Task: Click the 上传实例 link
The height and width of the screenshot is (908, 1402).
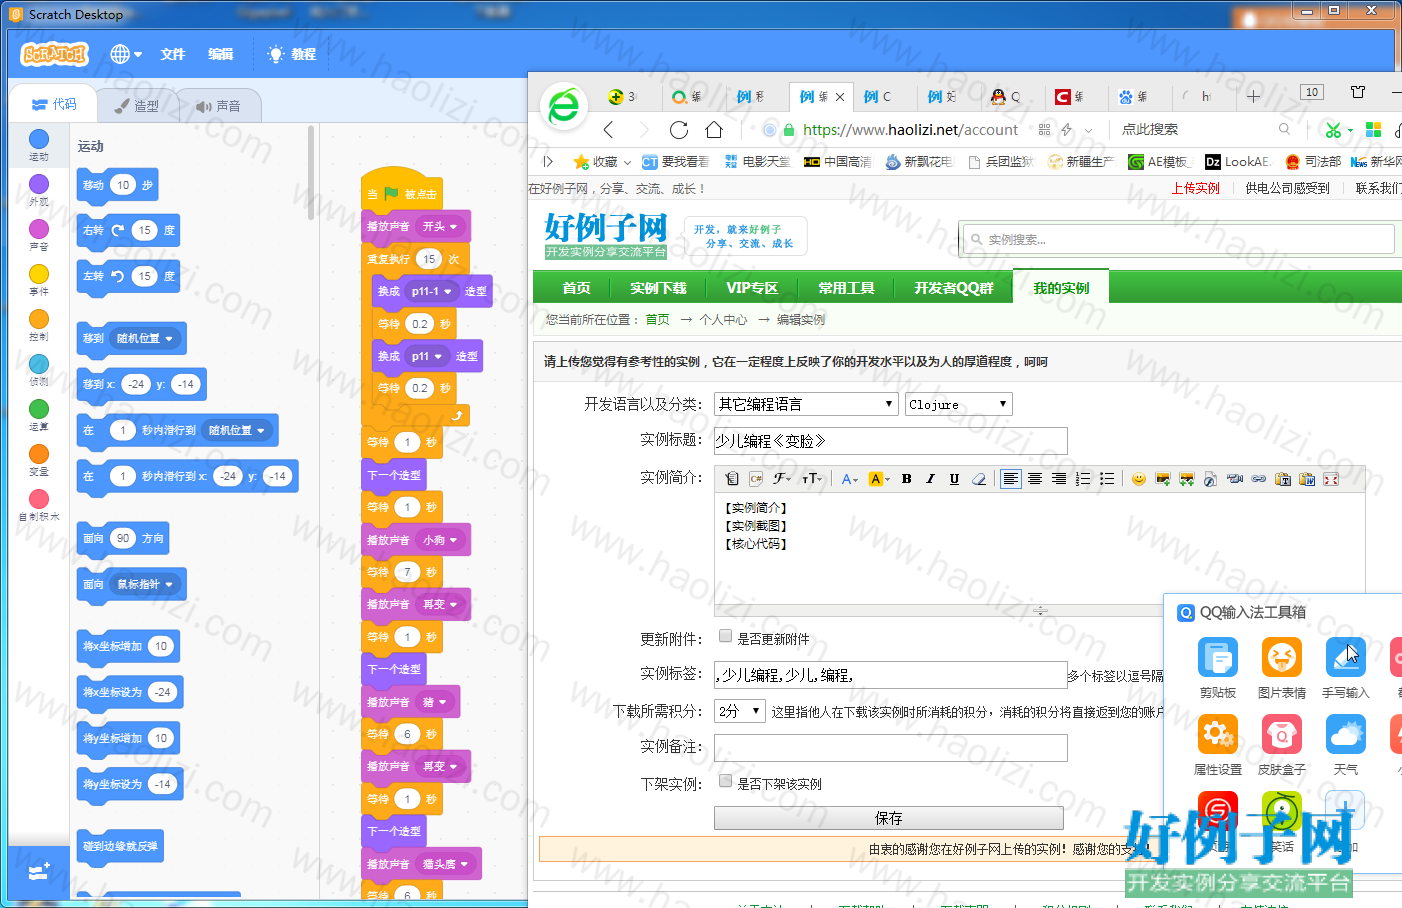Action: 1195,188
